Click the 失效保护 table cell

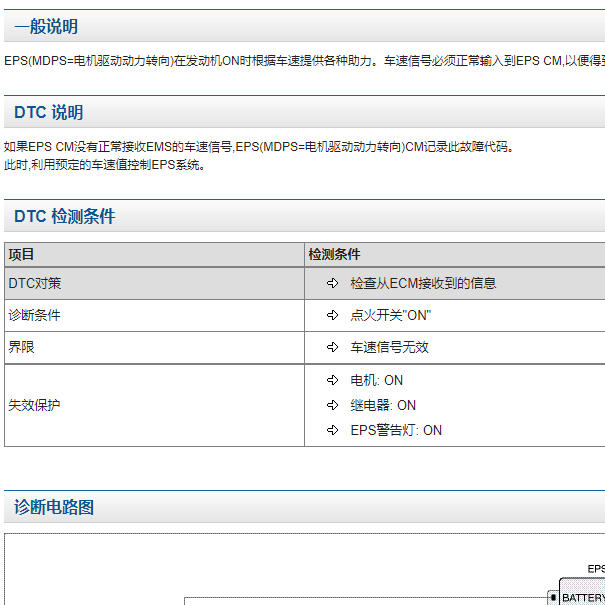click(x=154, y=406)
